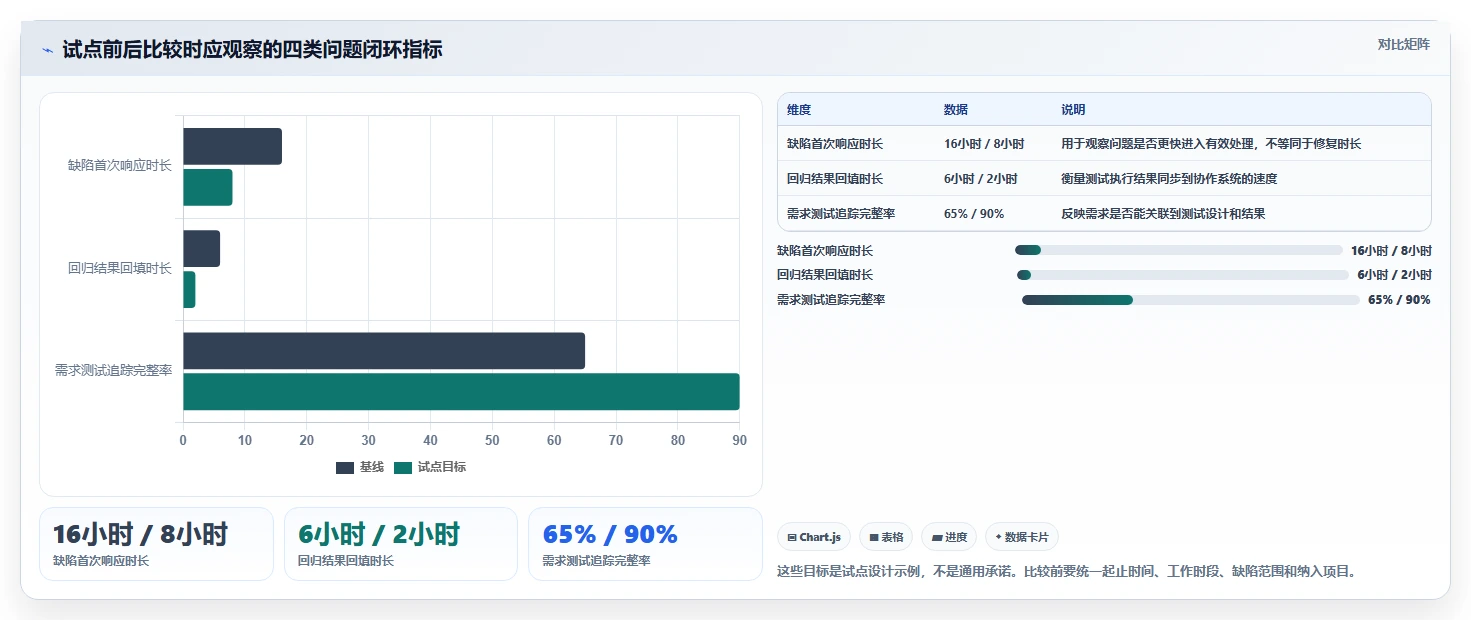
Task: Click the chart axis label 缺陷首次响应时长
Action: (x=120, y=166)
